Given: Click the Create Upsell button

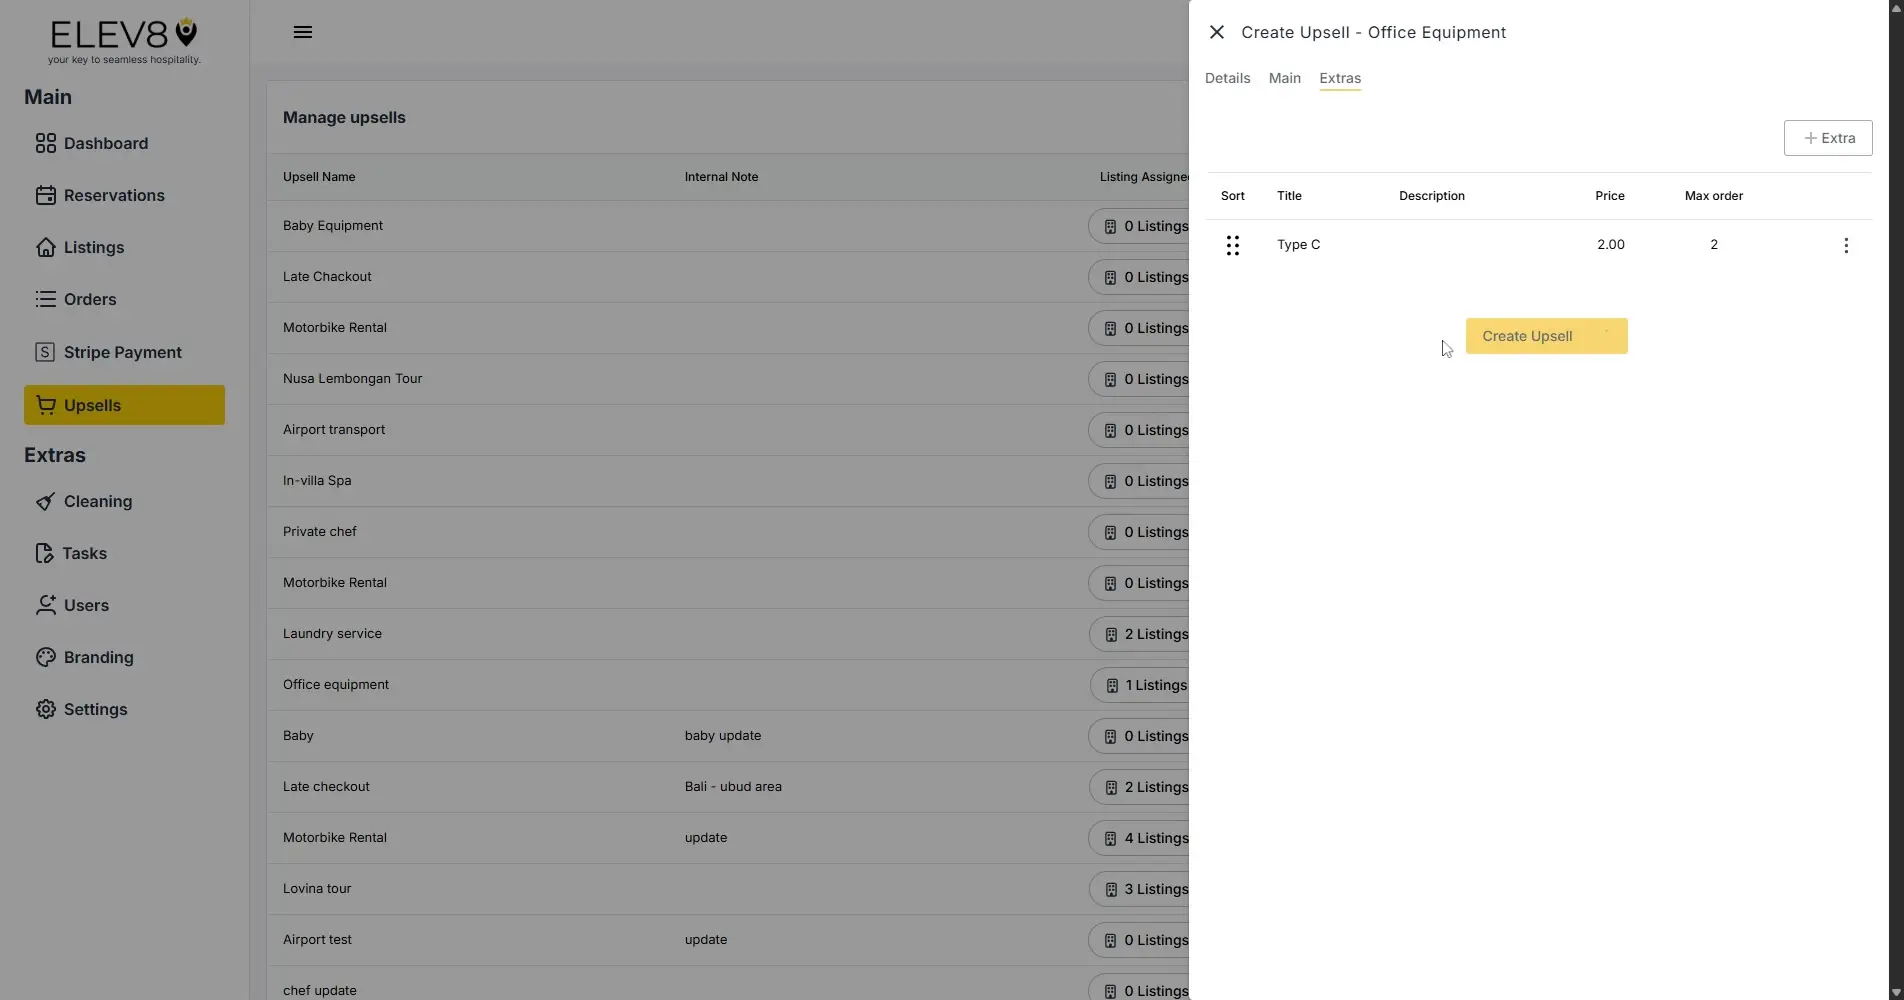Looking at the screenshot, I should [1546, 336].
